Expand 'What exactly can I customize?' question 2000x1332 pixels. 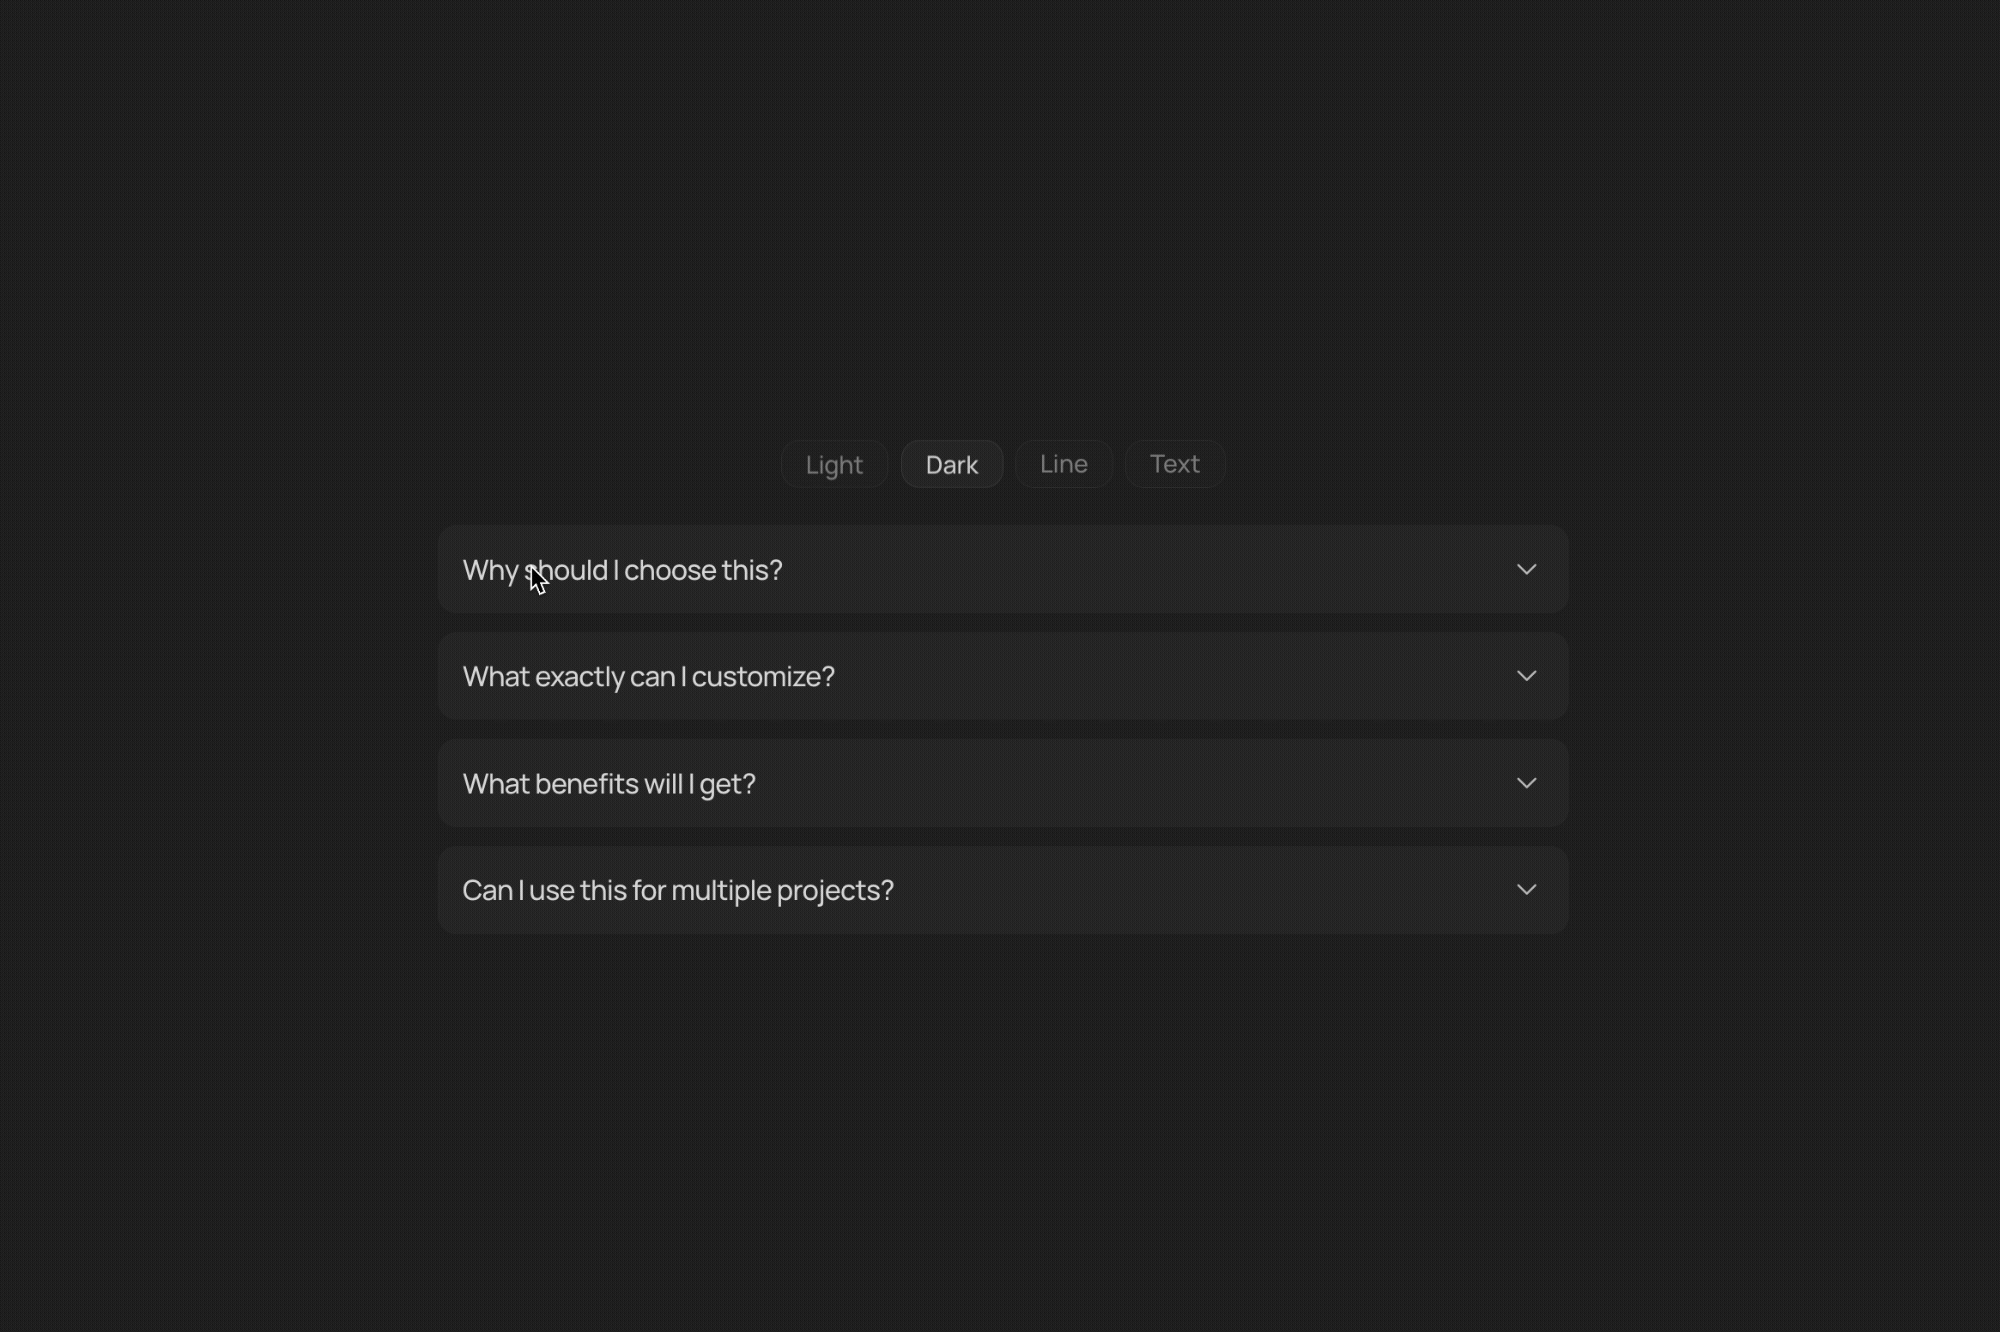coord(1002,676)
